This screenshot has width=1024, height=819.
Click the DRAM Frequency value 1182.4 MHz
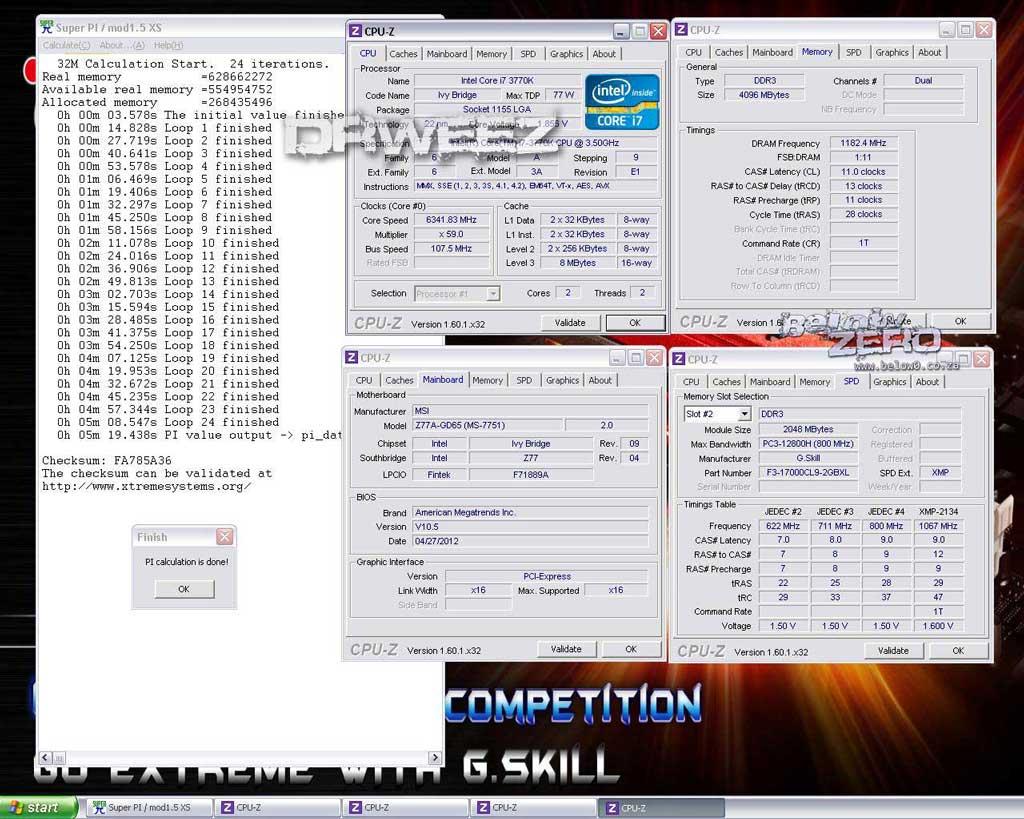(863, 143)
